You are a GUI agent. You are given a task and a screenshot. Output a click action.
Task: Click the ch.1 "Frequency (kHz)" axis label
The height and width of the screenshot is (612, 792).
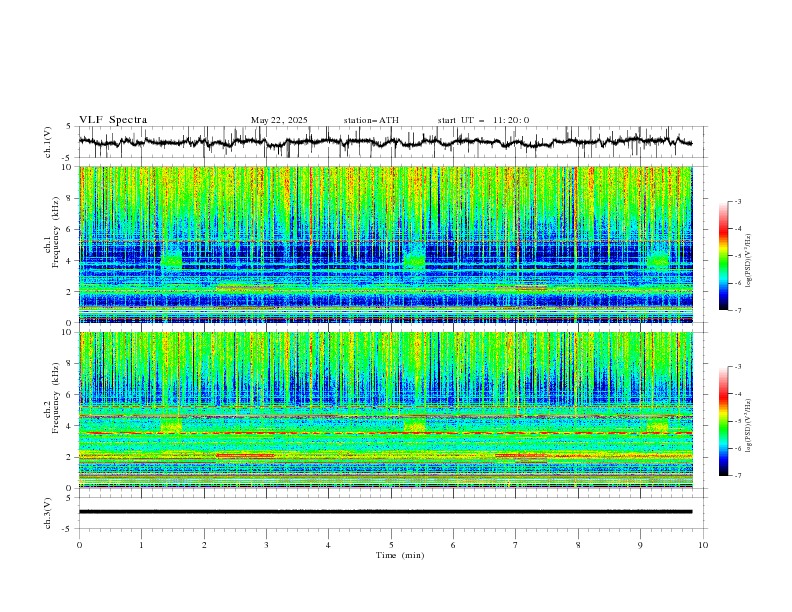(55, 232)
